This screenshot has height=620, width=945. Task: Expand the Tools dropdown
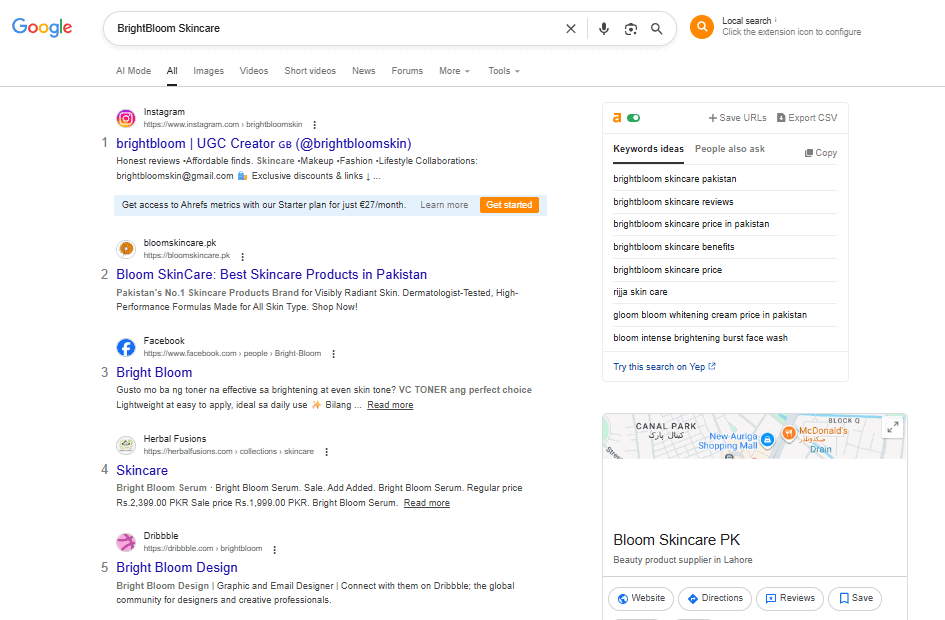[503, 71]
